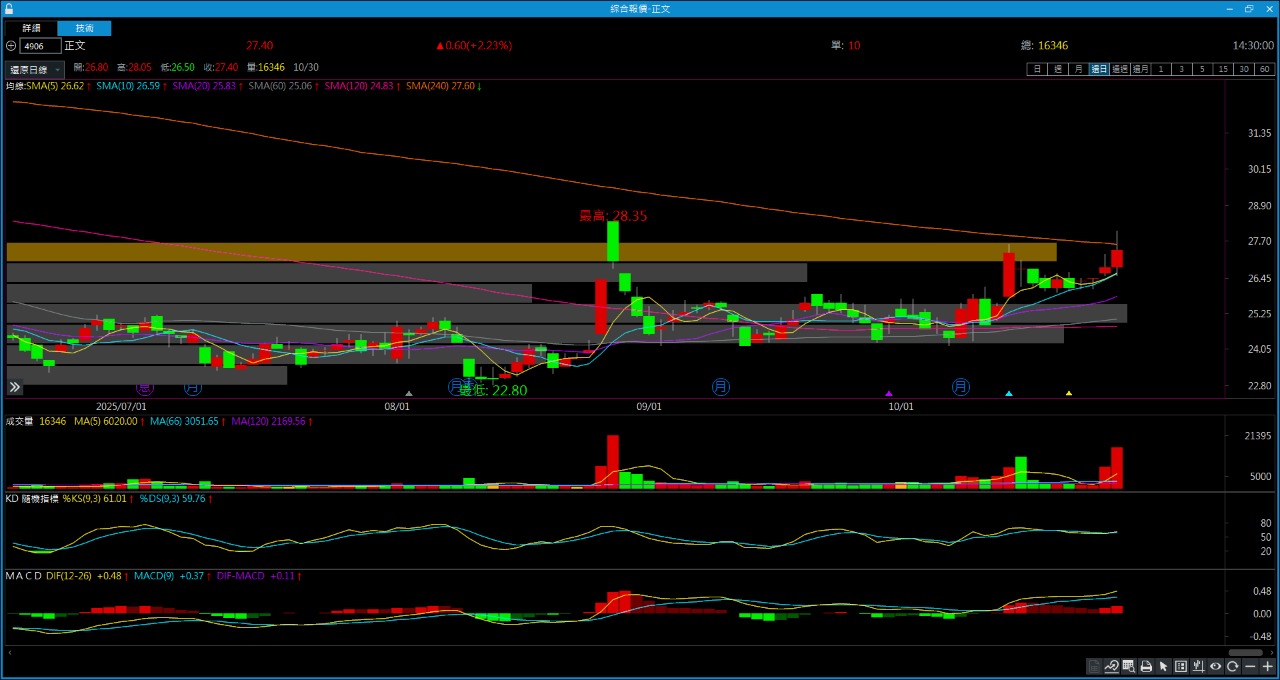The image size is (1280, 680).
Task: Open the 還原日線 chart type dropdown
Action: pos(35,70)
